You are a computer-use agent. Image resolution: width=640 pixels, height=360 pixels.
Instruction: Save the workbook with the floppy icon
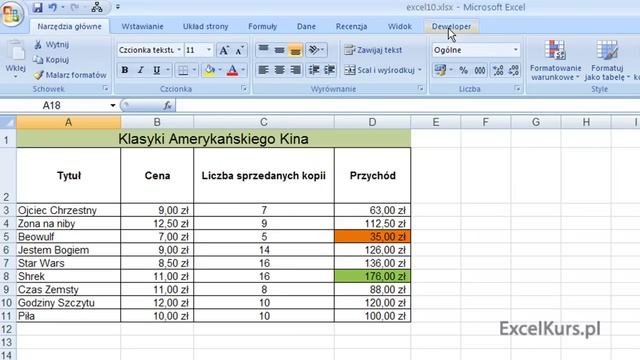tap(37, 7)
